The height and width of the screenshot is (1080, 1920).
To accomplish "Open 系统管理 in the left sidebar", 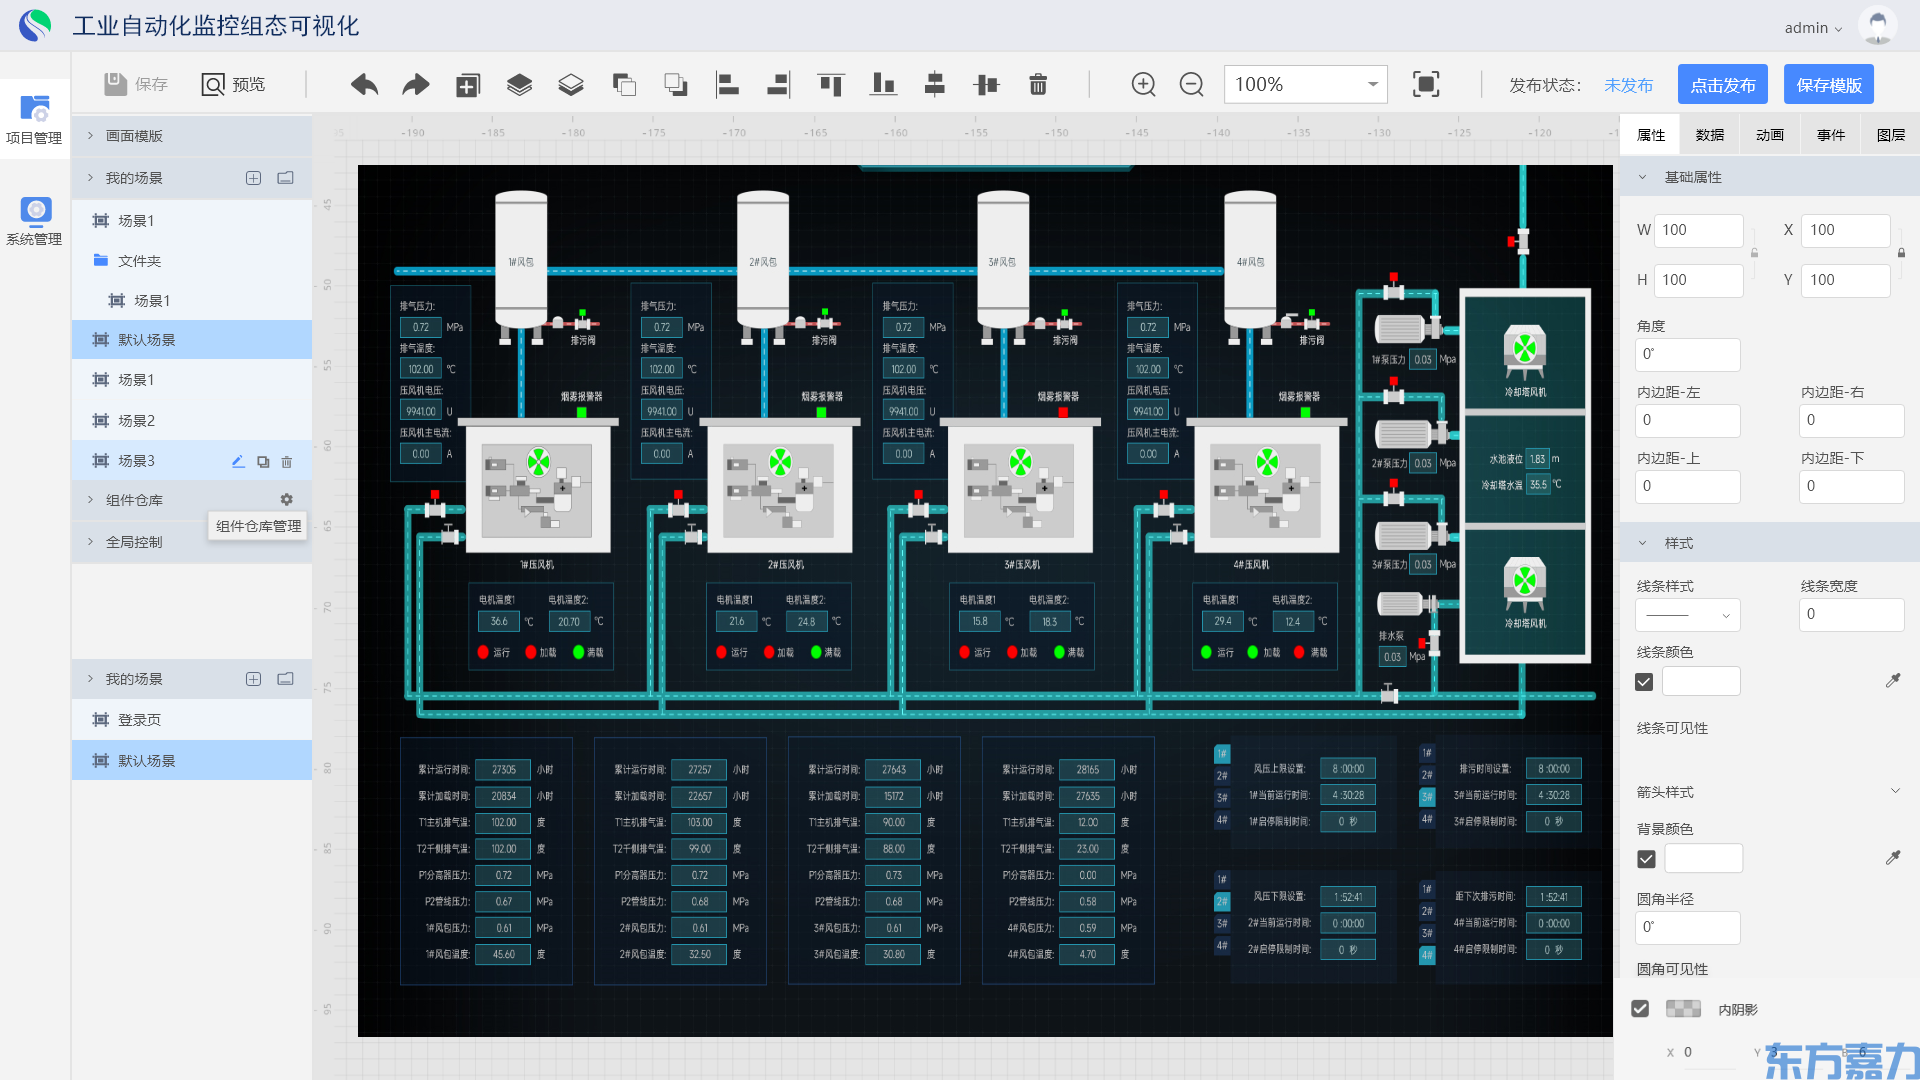I will tap(35, 221).
